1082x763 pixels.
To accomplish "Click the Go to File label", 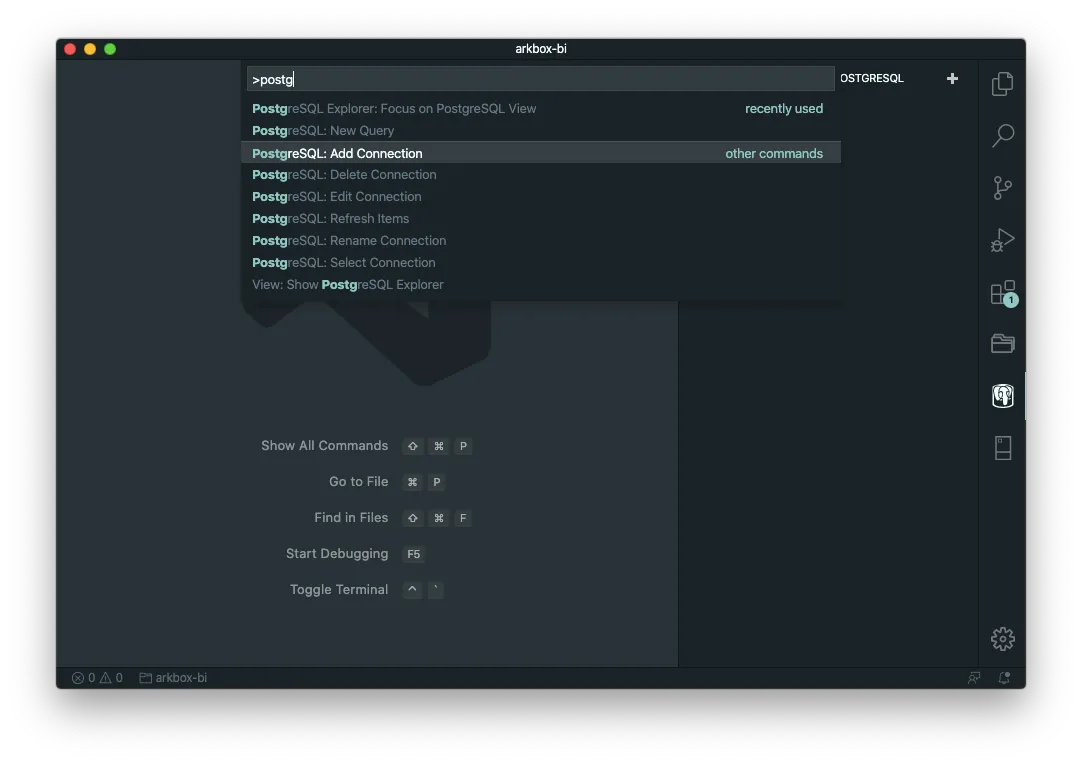I will (x=358, y=482).
